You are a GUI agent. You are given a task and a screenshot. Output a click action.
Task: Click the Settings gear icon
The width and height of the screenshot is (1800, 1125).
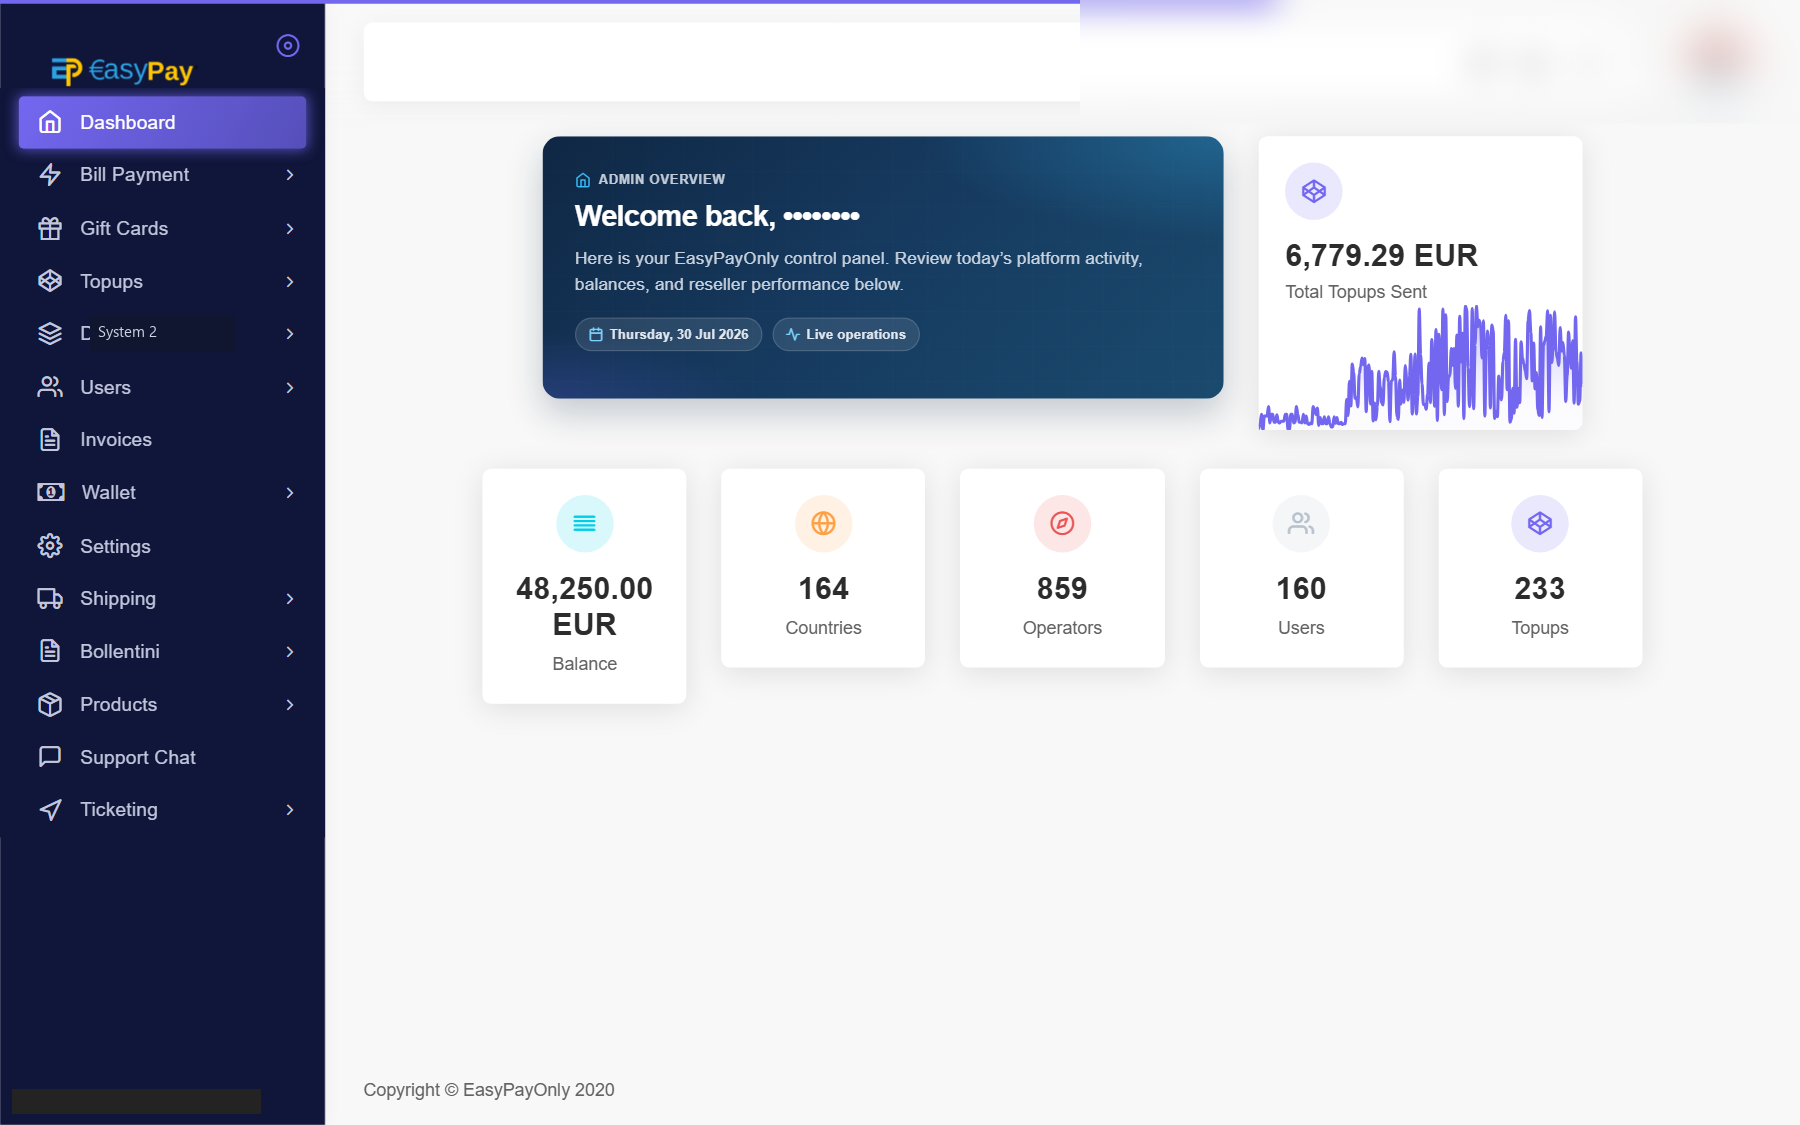point(50,546)
